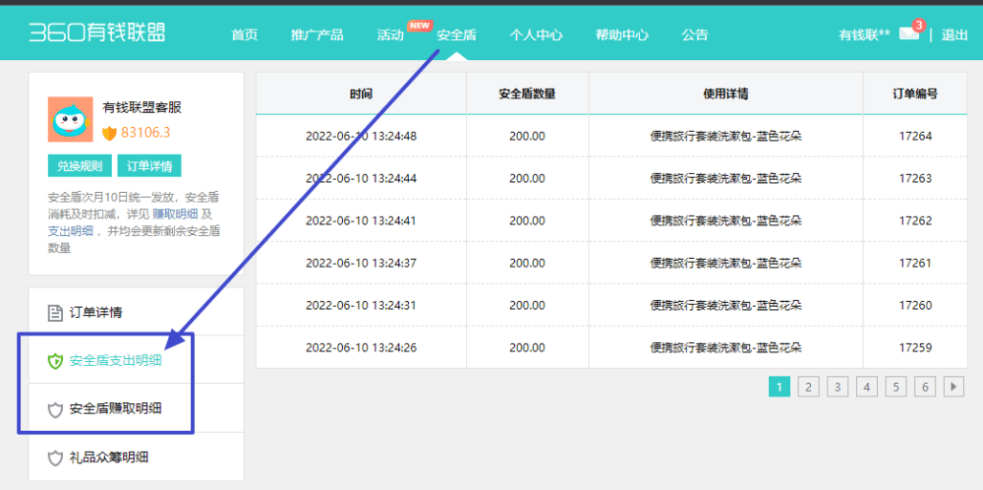Open the messages envelope icon
Image resolution: width=983 pixels, height=490 pixels.
click(x=908, y=34)
